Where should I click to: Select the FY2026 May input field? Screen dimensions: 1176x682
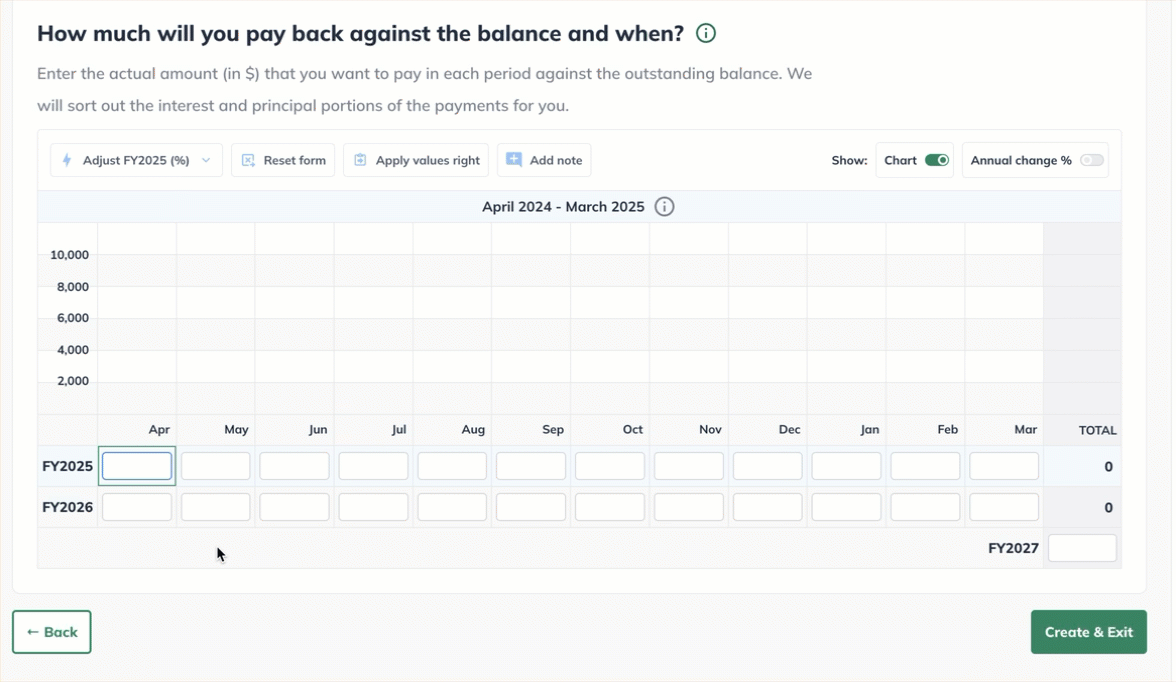point(215,507)
